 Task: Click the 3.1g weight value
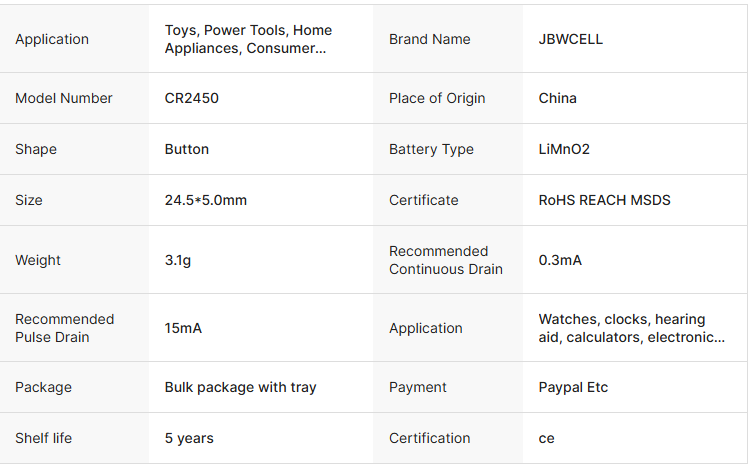[178, 260]
